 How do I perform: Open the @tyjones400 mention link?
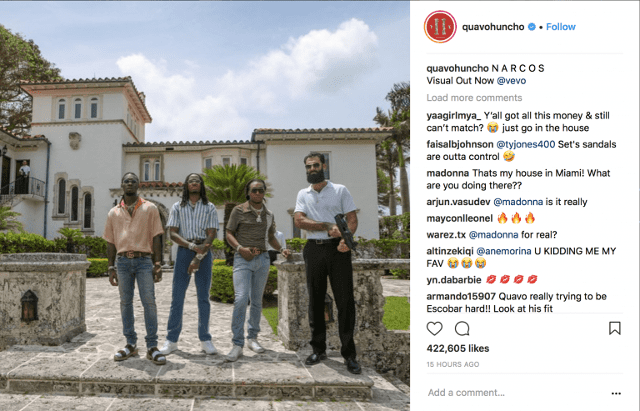(526, 144)
